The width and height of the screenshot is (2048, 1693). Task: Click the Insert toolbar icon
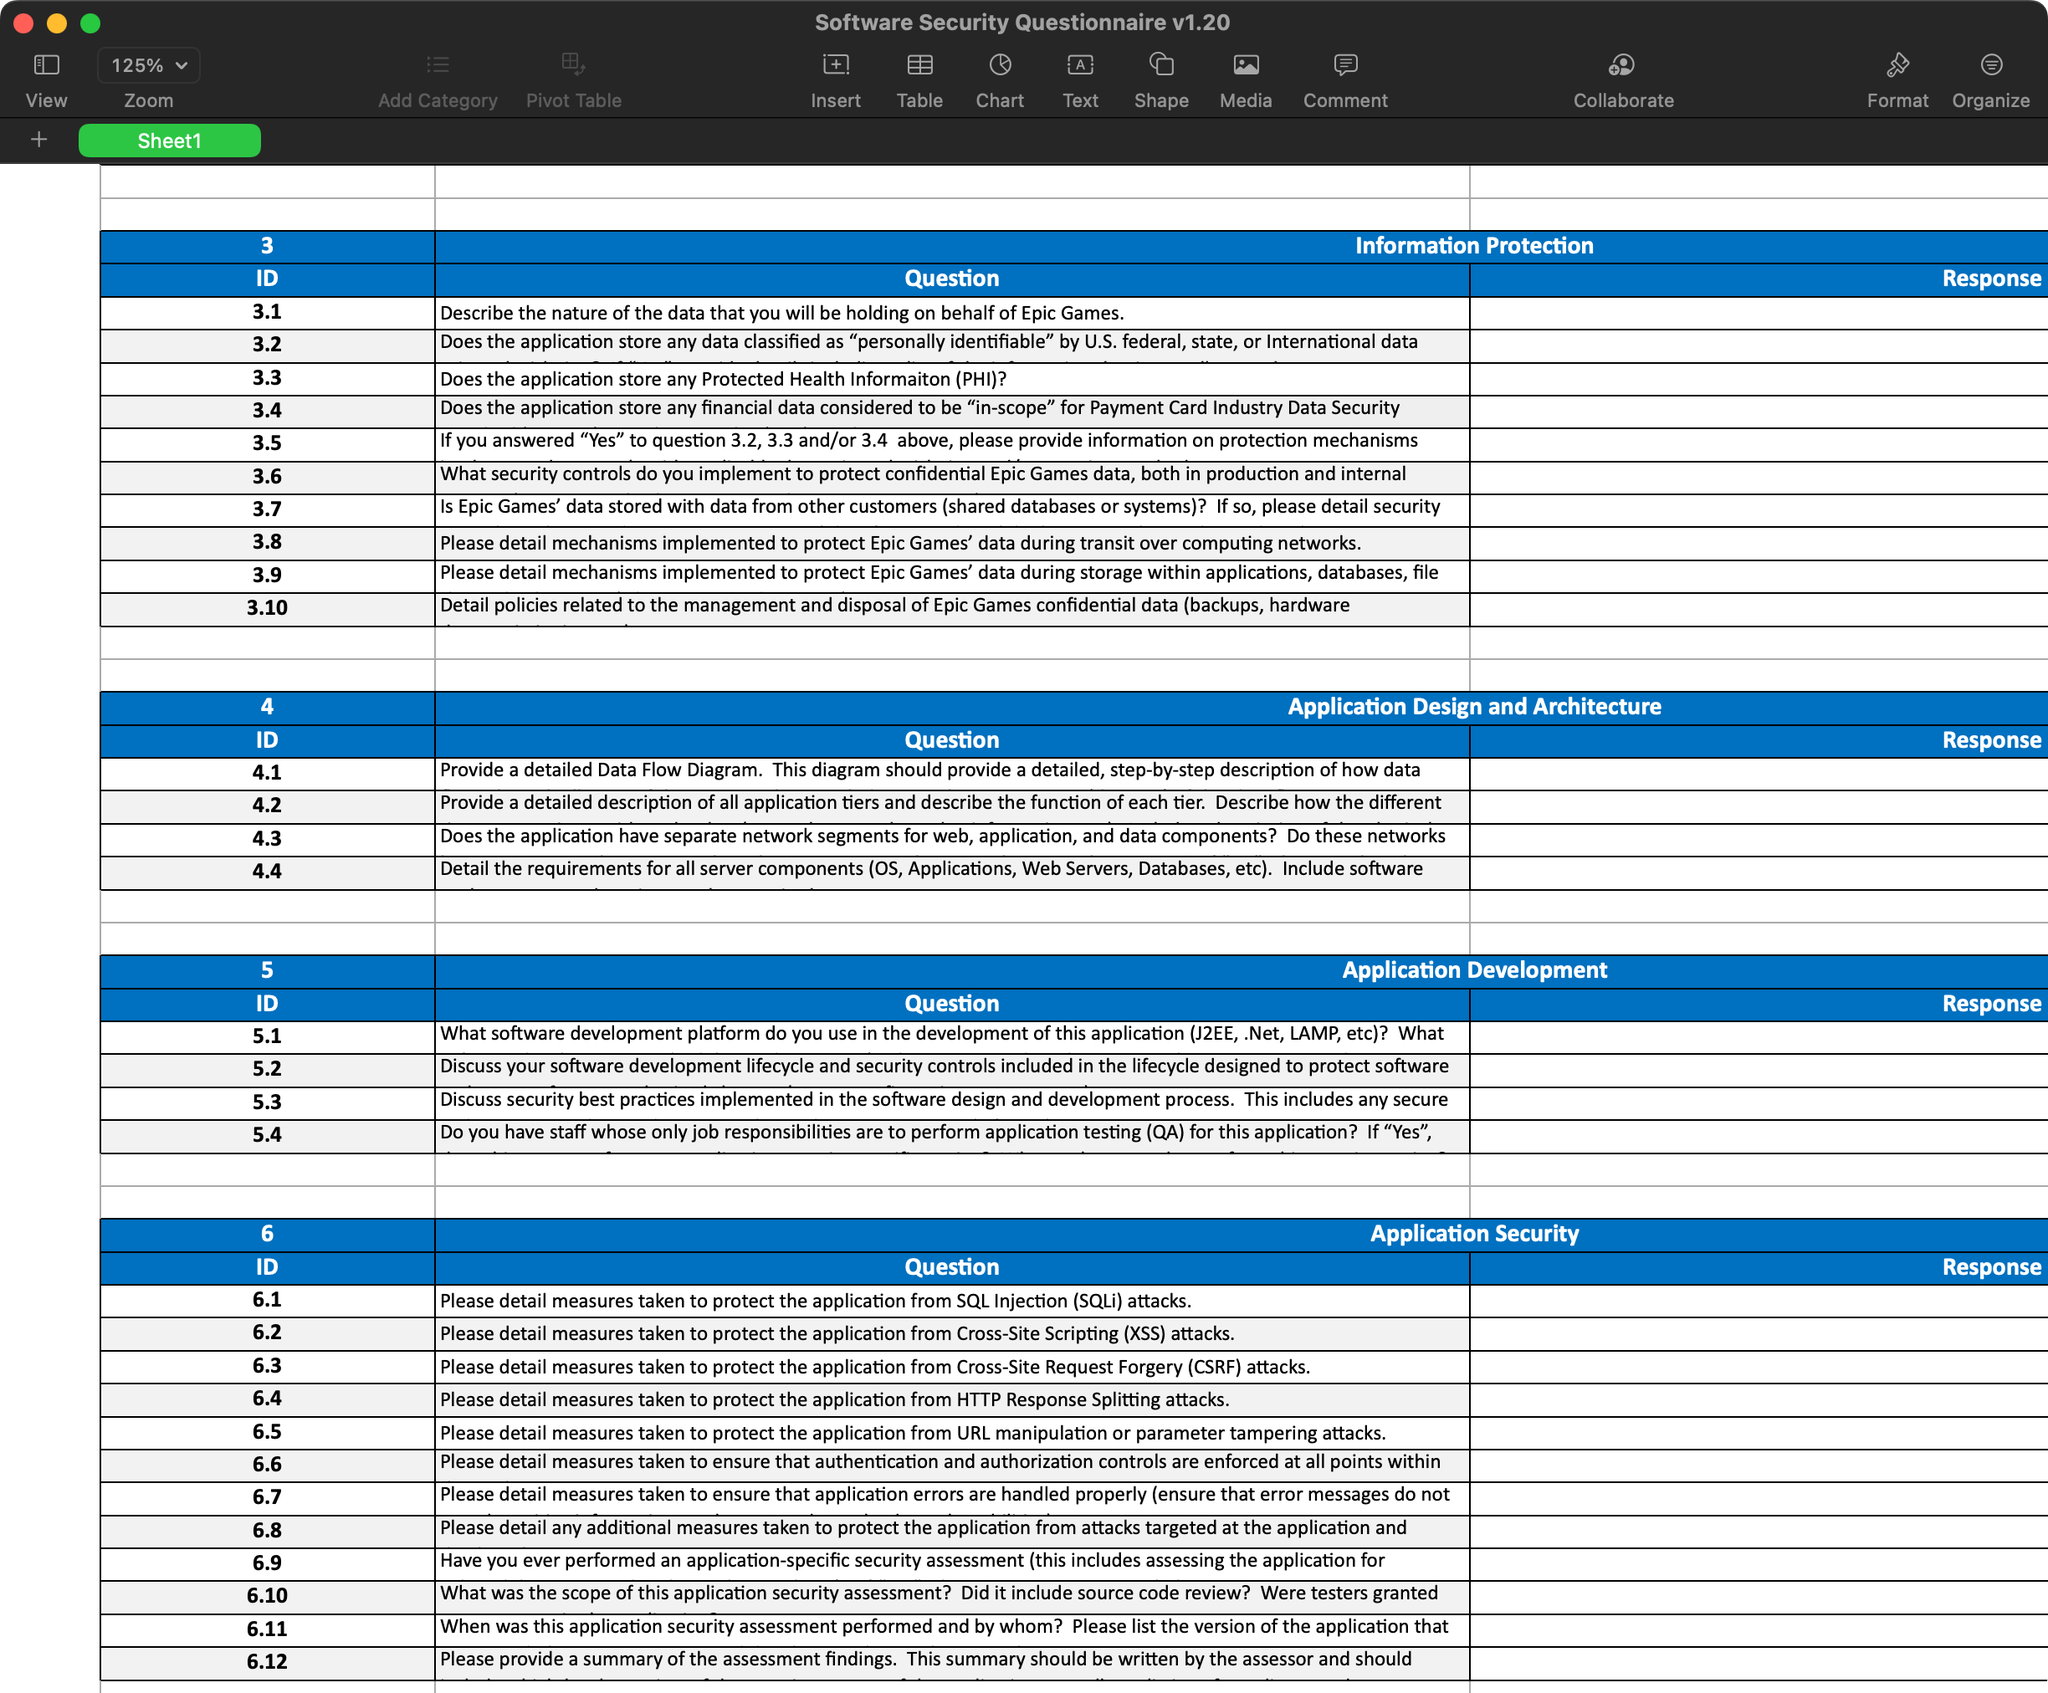[x=835, y=66]
